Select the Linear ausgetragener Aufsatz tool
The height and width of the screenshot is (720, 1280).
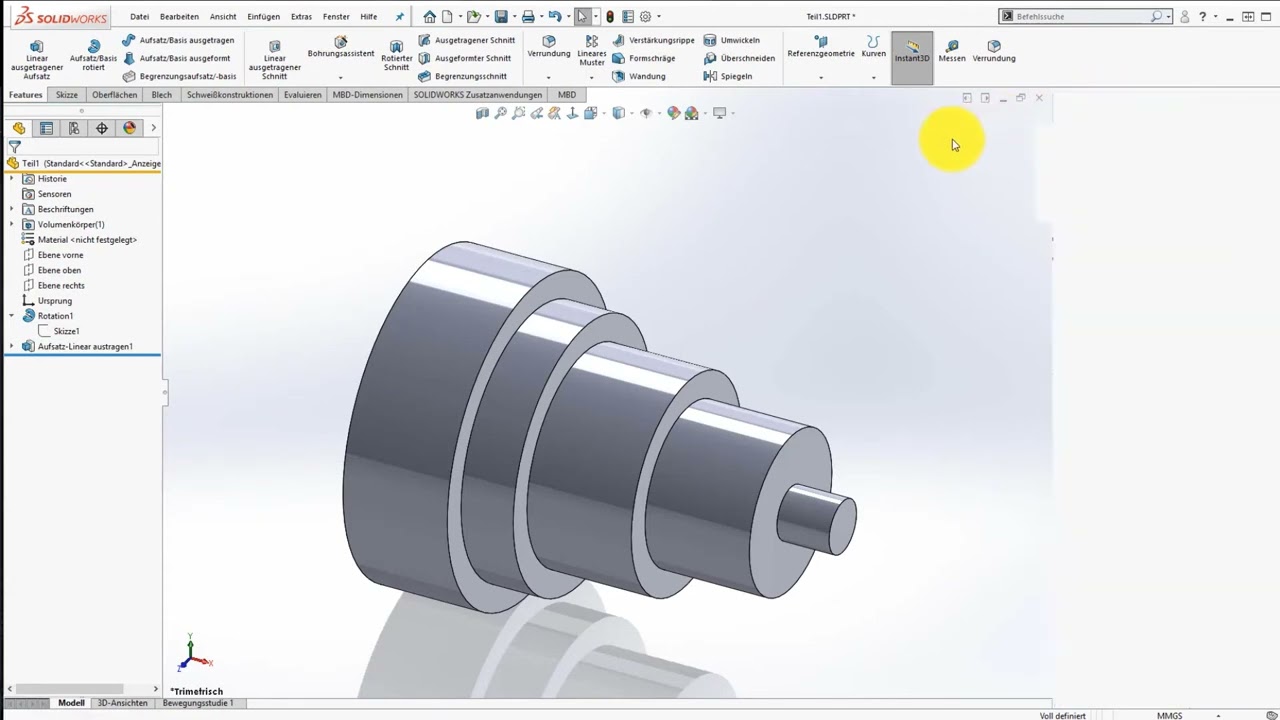click(37, 59)
